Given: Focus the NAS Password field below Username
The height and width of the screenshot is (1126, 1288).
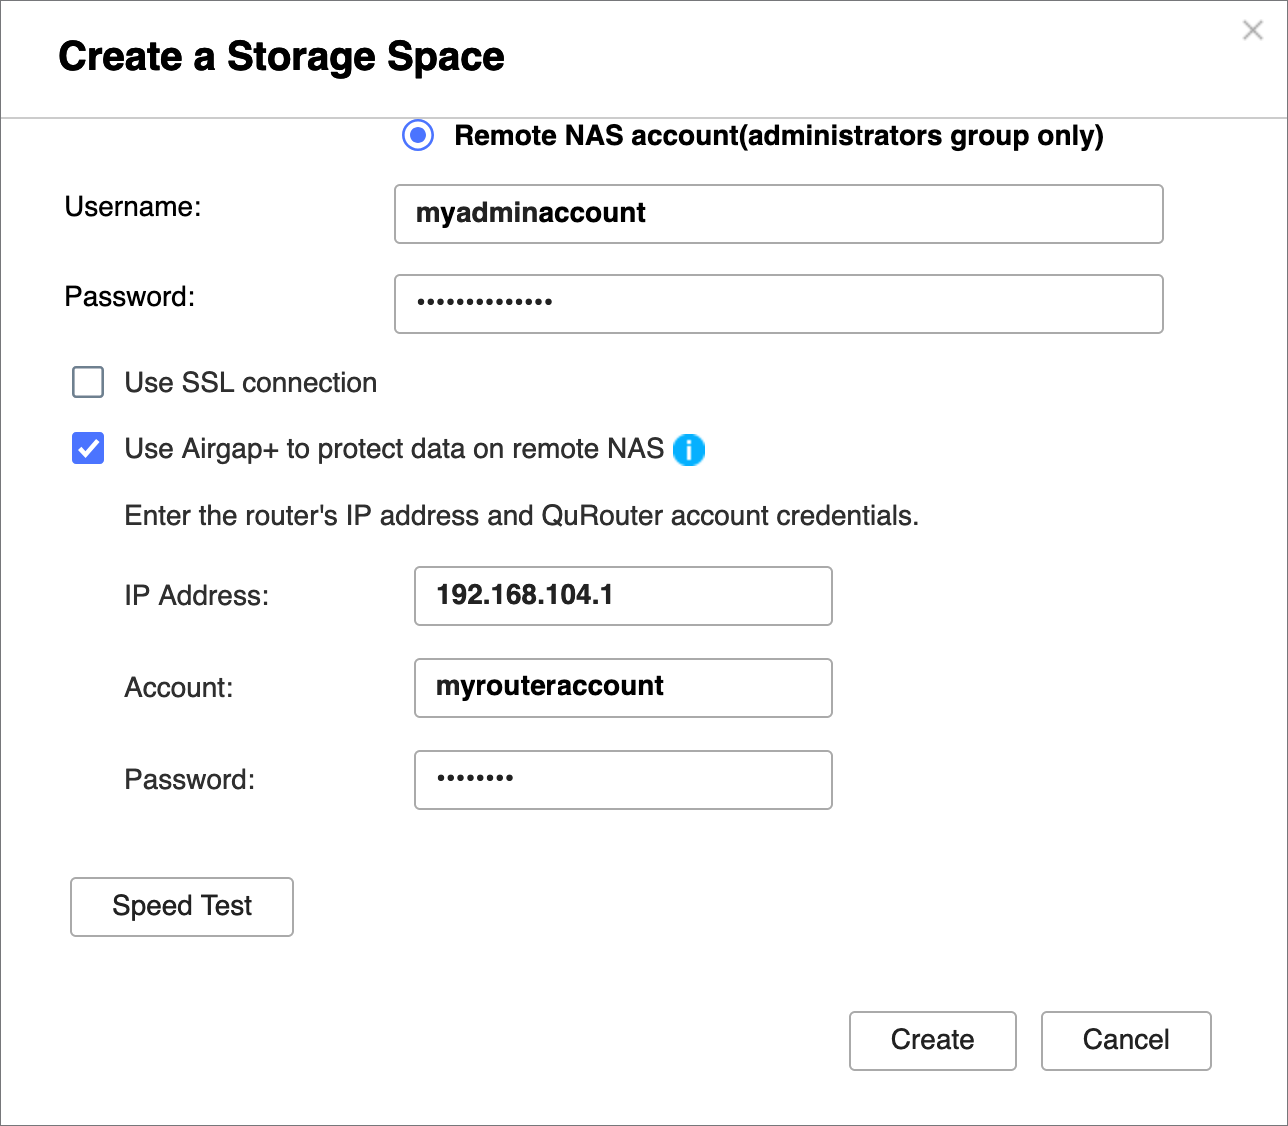Looking at the screenshot, I should [x=778, y=303].
